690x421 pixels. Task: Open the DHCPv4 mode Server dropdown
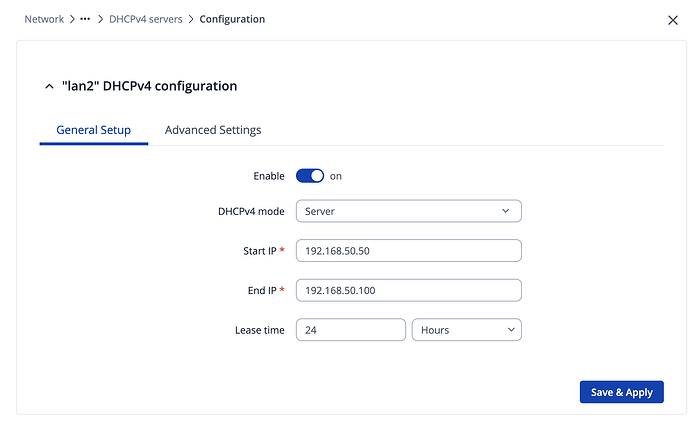pos(408,211)
